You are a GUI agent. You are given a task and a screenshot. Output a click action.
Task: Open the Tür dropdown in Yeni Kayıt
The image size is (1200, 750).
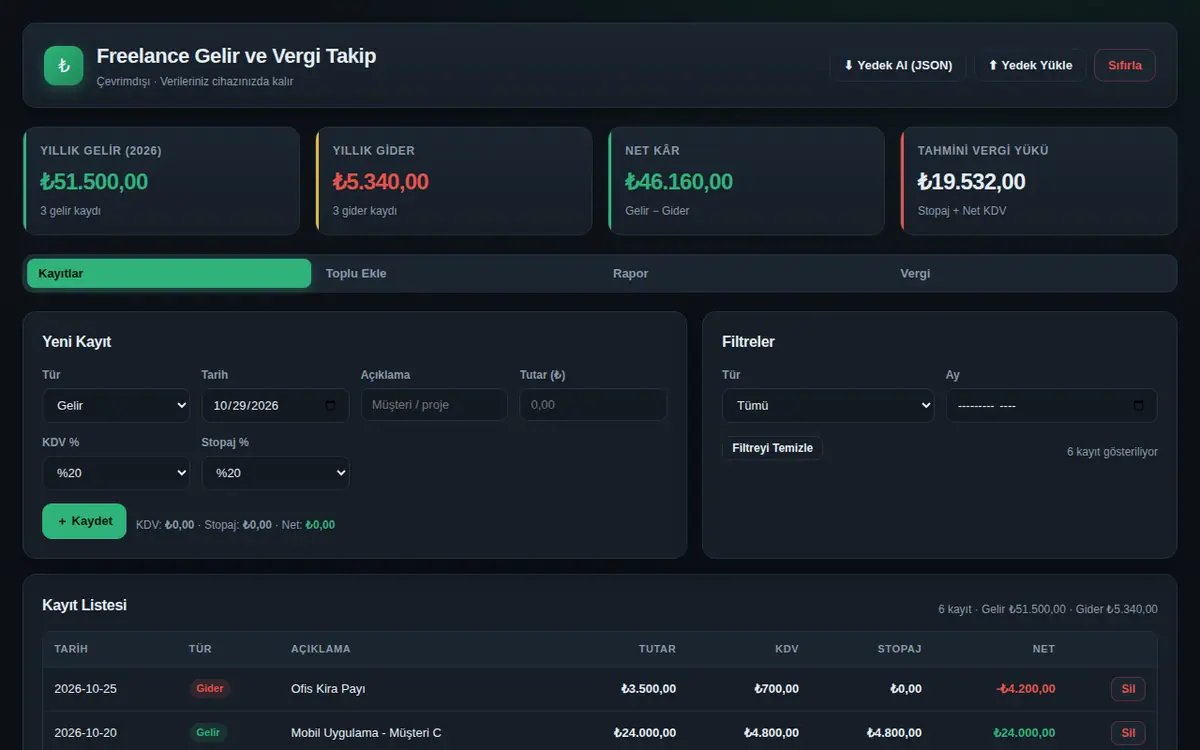coord(116,405)
